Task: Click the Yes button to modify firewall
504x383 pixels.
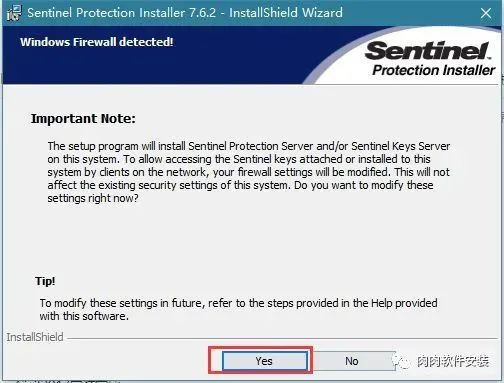Action: coord(264,361)
